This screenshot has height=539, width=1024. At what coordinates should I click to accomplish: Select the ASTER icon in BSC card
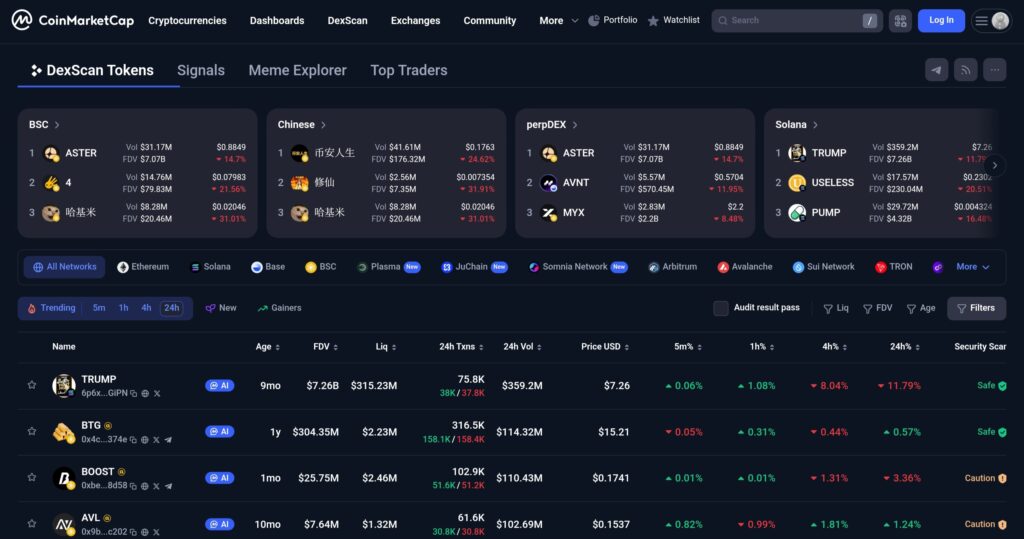[51, 154]
